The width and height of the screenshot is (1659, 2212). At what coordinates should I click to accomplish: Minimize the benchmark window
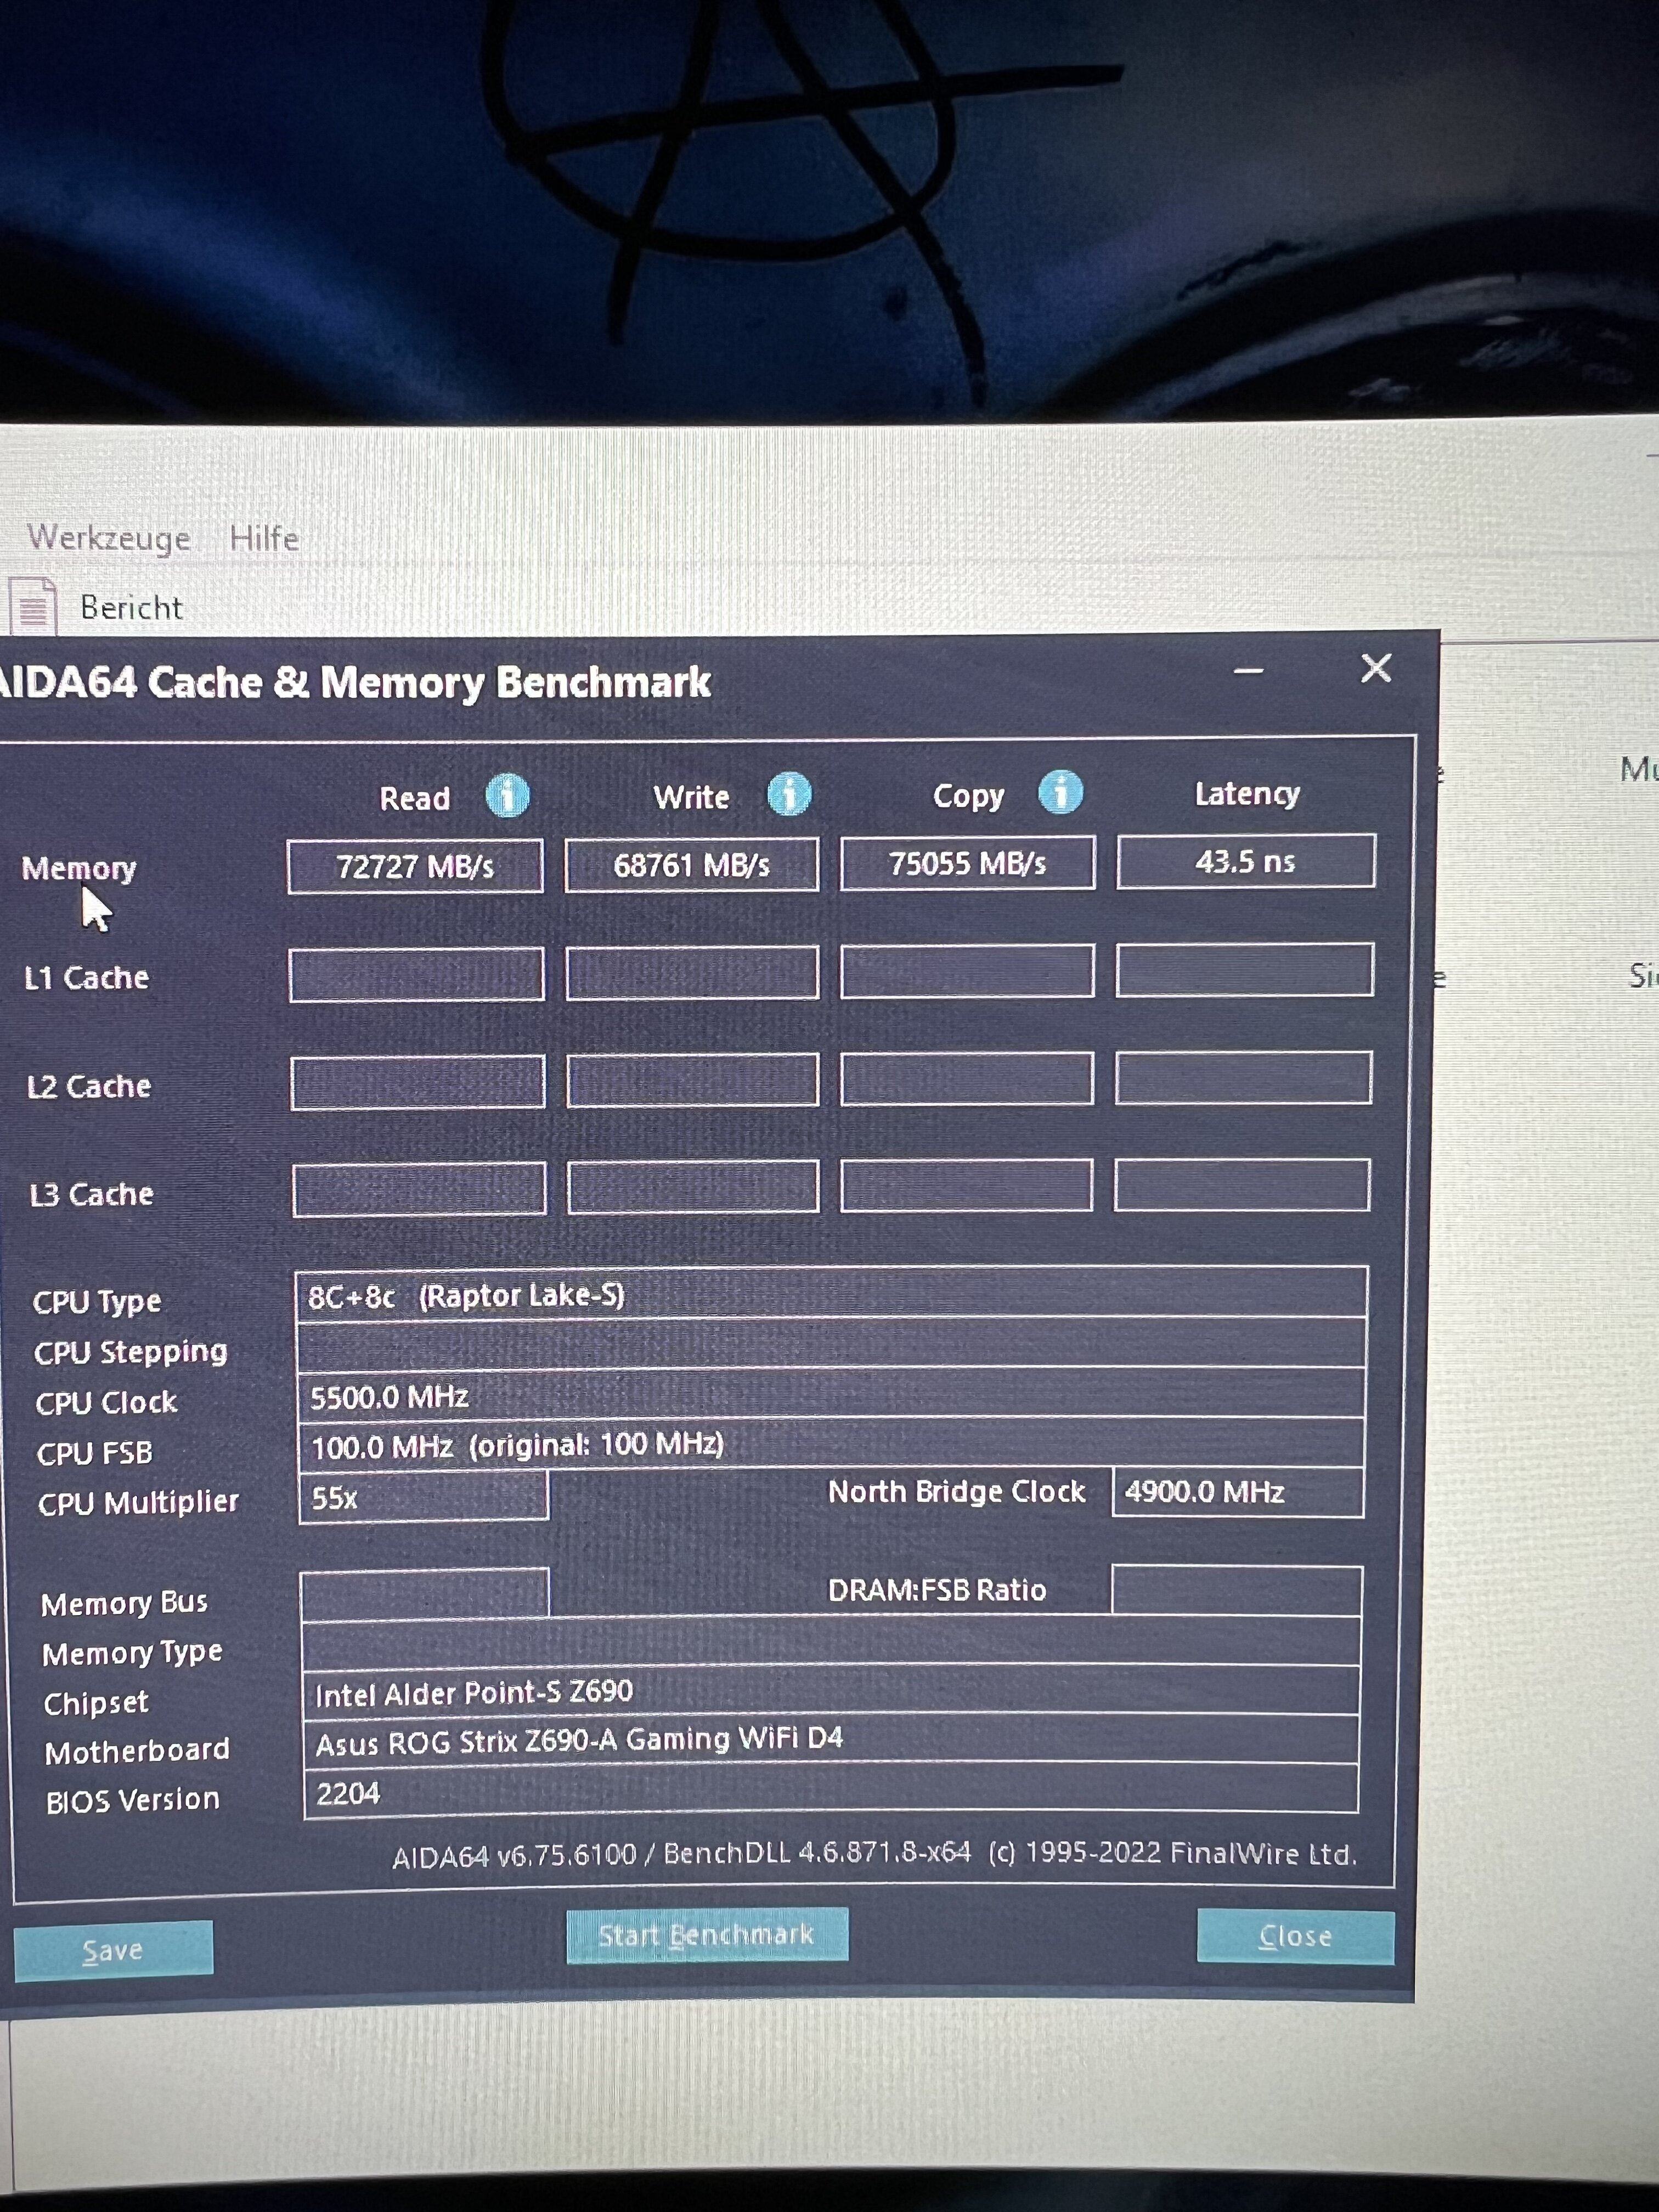click(x=1248, y=671)
